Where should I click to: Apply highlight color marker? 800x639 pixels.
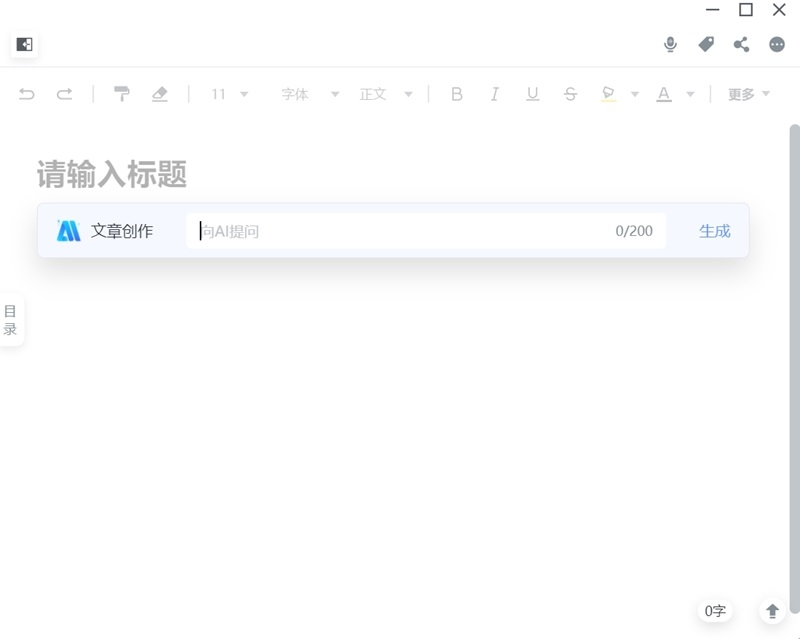[x=608, y=94]
